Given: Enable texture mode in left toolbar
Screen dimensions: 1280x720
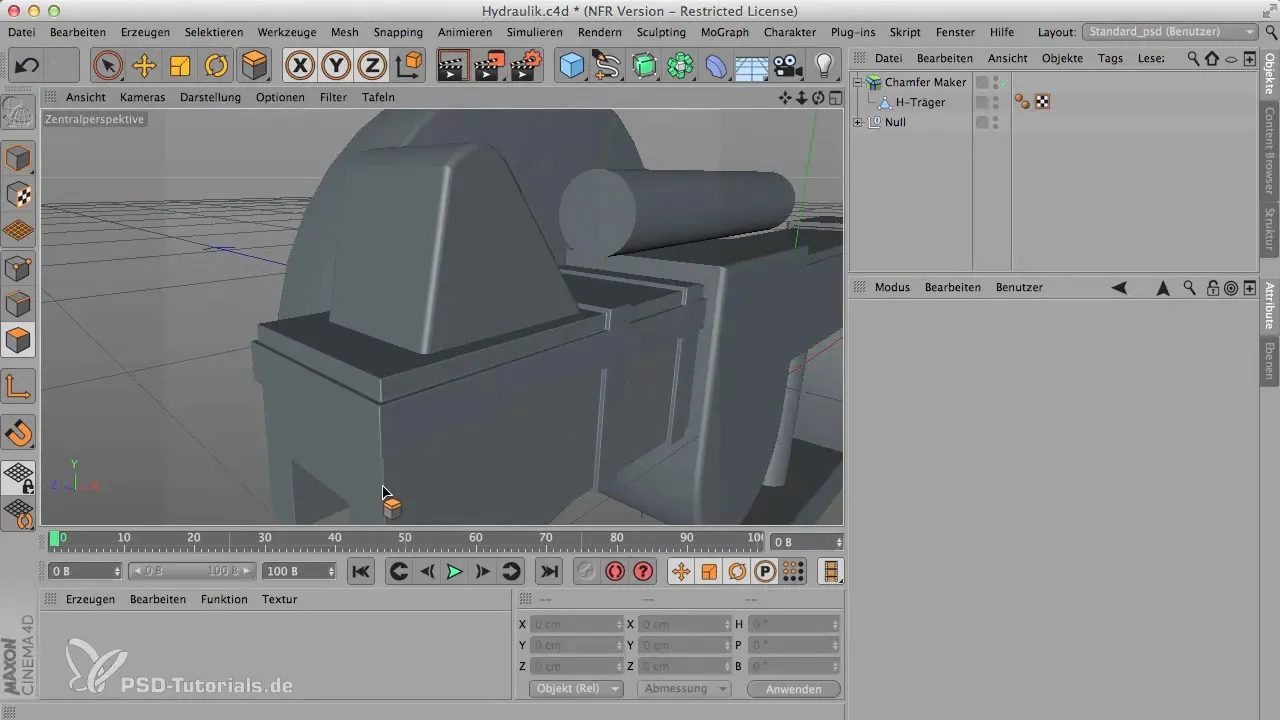Looking at the screenshot, I should (18, 194).
